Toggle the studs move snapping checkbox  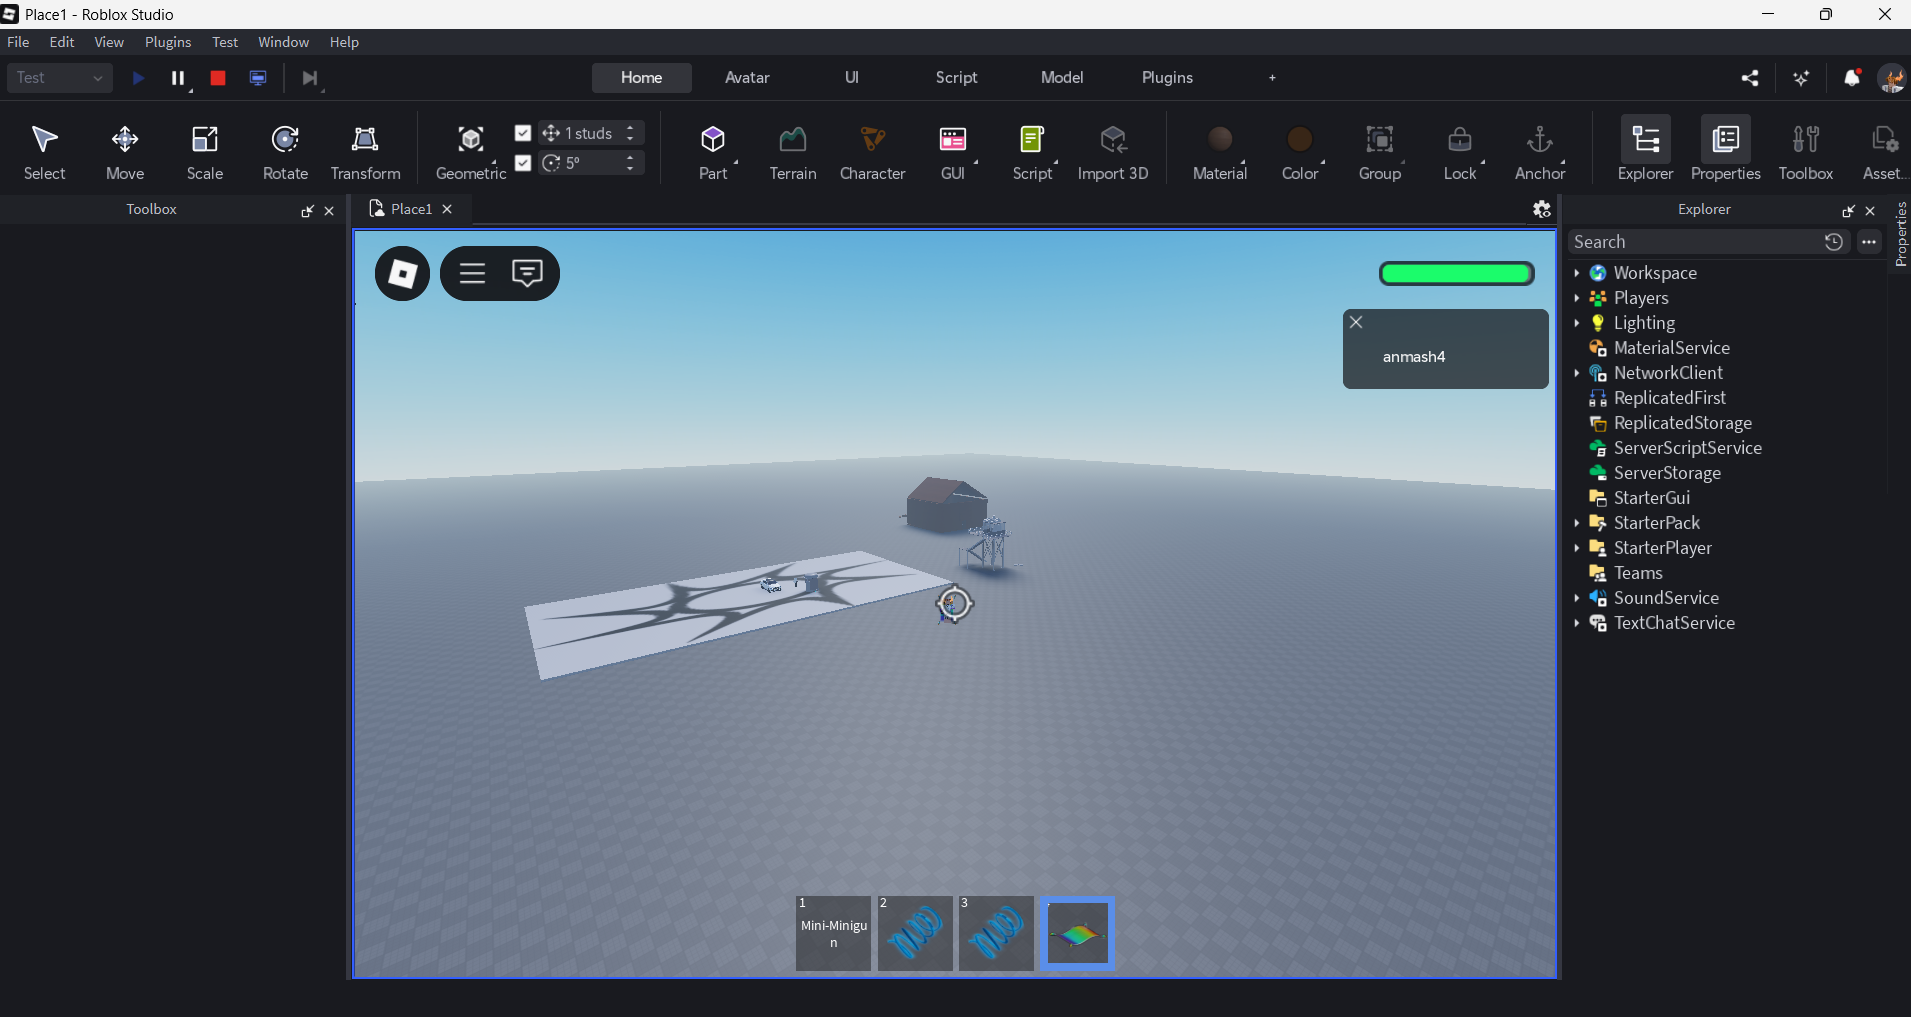click(x=523, y=133)
